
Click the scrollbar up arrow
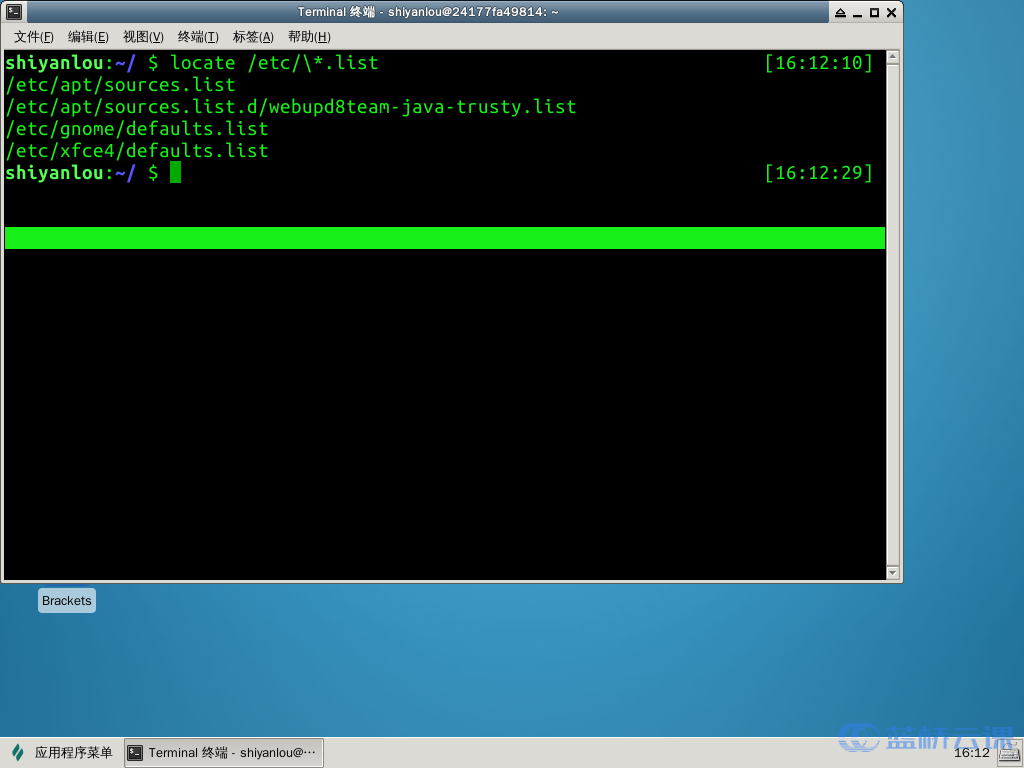(x=893, y=57)
